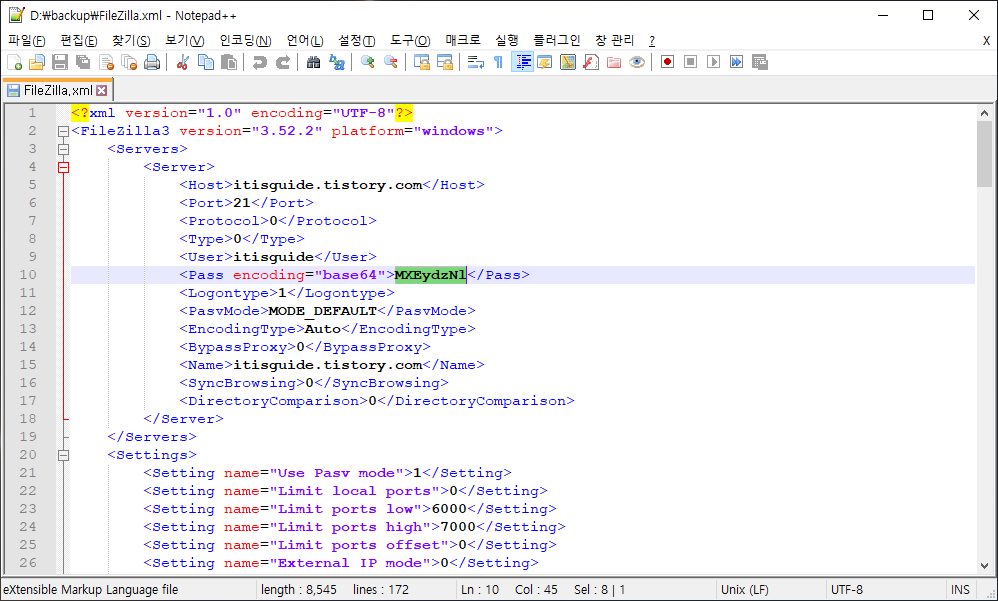Undo the last edit from toolbar
Image resolution: width=998 pixels, height=601 pixels.
(259, 62)
